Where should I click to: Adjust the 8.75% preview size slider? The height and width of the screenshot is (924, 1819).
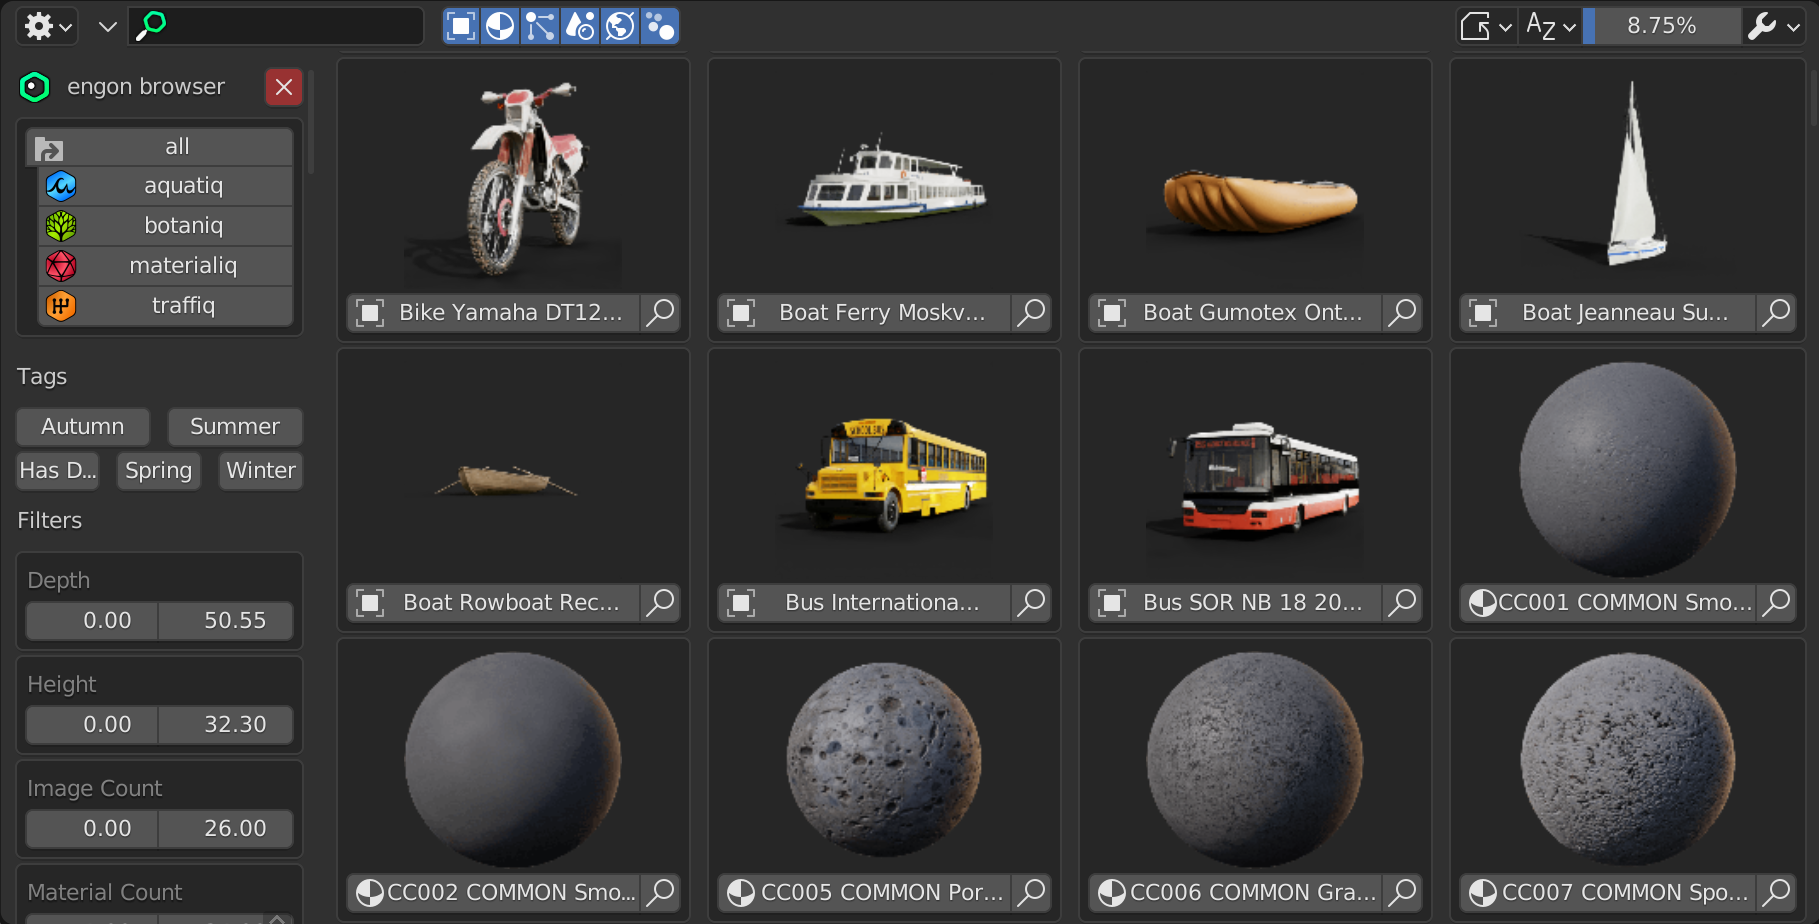(x=1662, y=26)
